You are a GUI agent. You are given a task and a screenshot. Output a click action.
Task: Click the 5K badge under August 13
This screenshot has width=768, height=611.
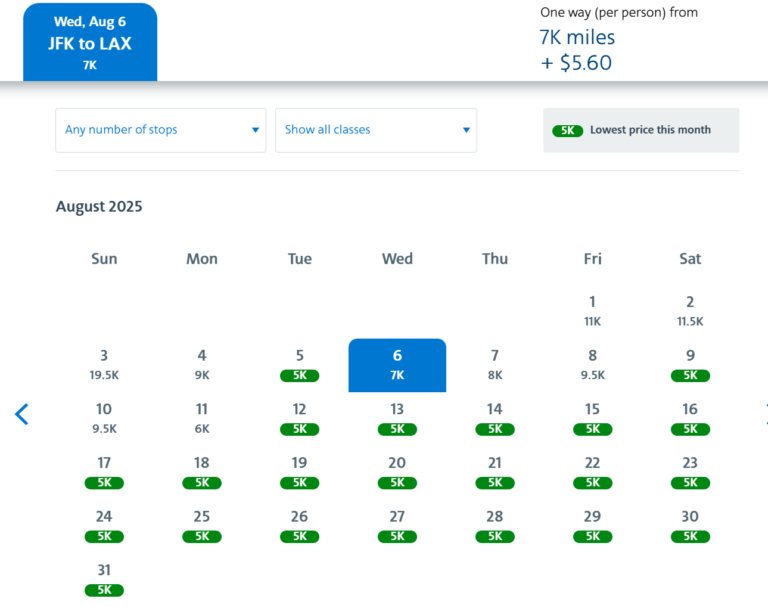tap(397, 430)
